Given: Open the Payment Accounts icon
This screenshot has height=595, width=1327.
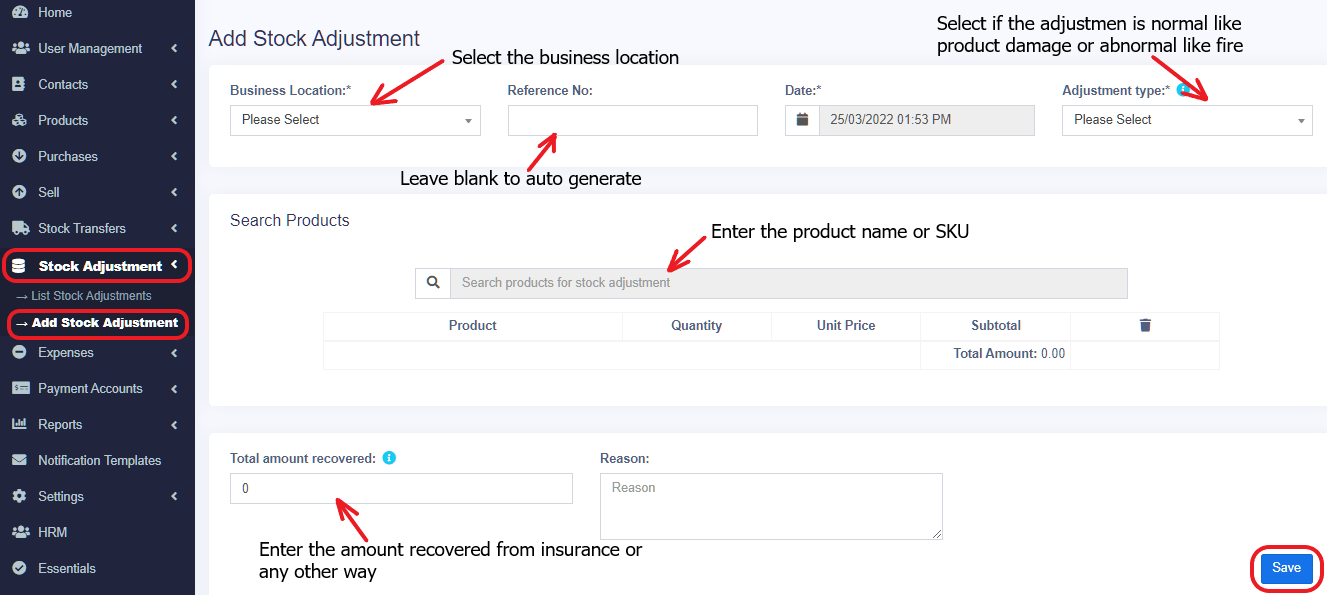Looking at the screenshot, I should pyautogui.click(x=22, y=388).
